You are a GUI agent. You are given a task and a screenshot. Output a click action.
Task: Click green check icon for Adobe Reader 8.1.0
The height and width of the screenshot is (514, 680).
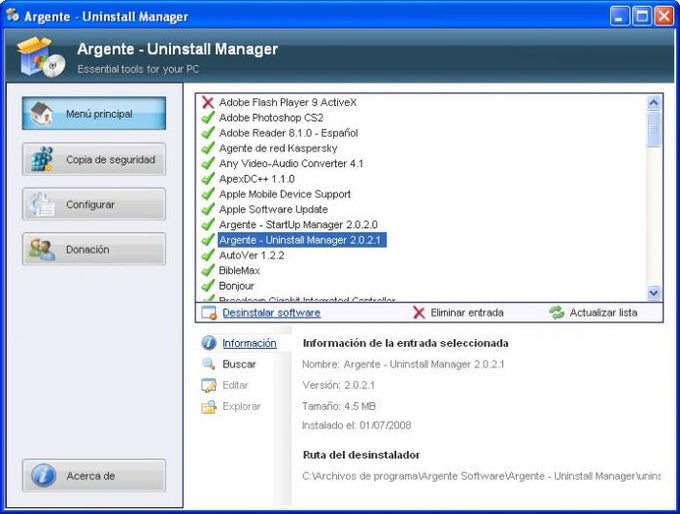pos(208,133)
